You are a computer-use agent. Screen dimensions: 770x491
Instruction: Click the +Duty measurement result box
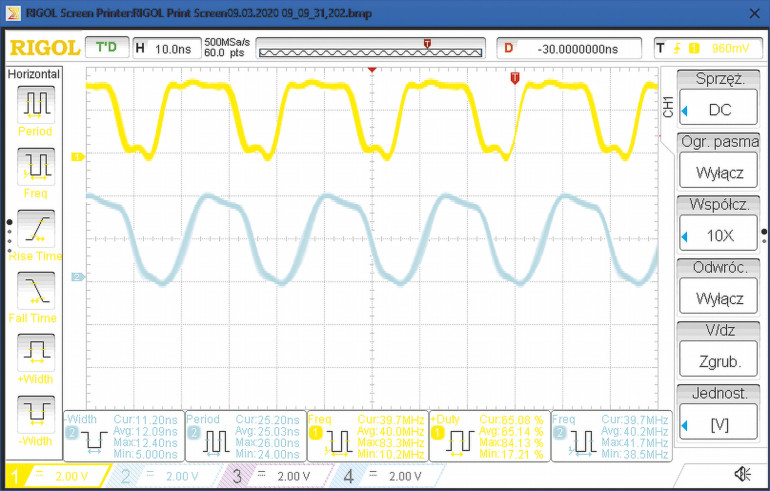tap(490, 436)
